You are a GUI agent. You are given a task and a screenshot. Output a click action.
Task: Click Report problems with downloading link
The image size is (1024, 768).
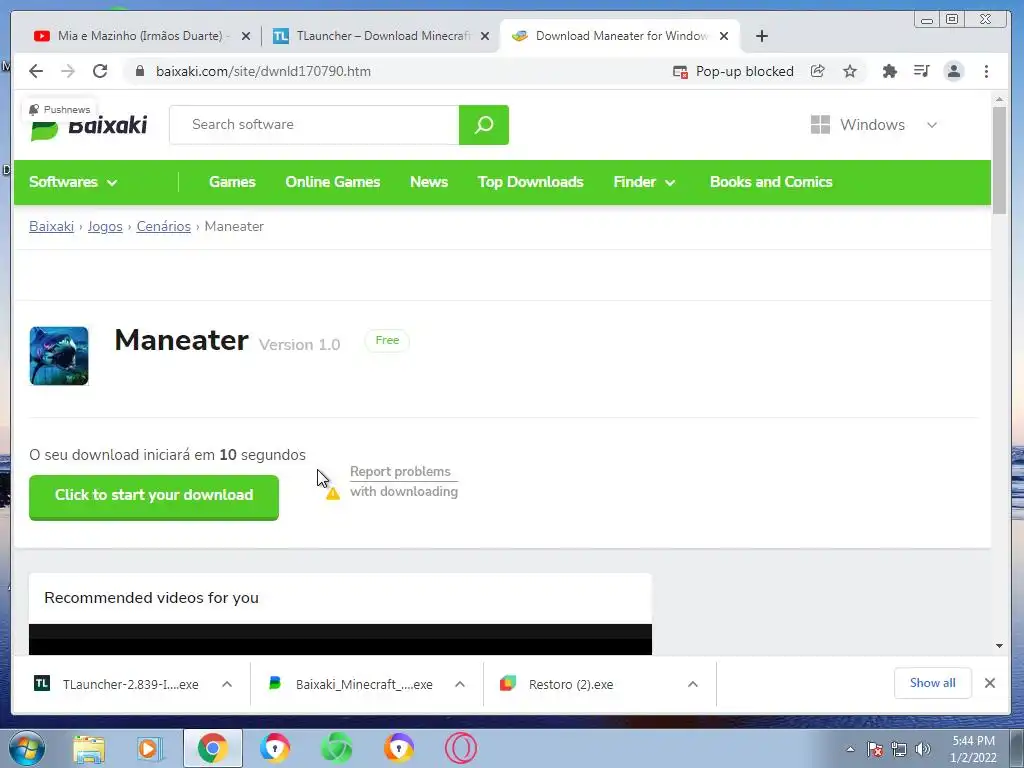[404, 481]
